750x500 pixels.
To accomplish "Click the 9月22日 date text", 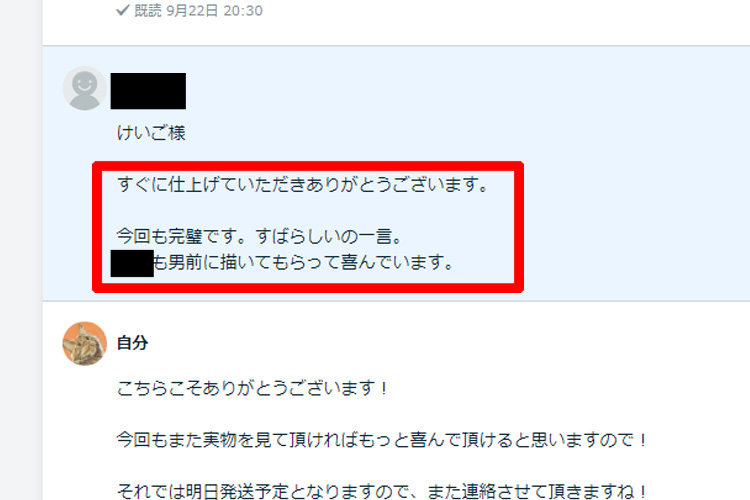I will pos(192,11).
